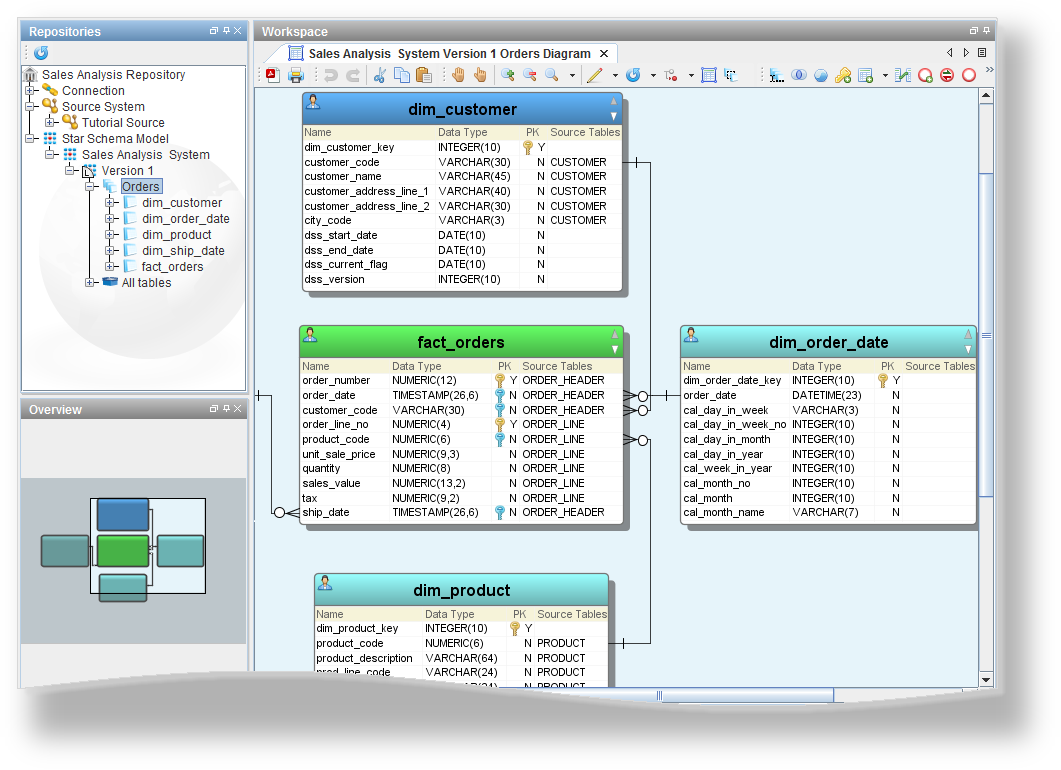Select the Orders Diagram workspace tab
This screenshot has height=770, width=1061.
448,53
